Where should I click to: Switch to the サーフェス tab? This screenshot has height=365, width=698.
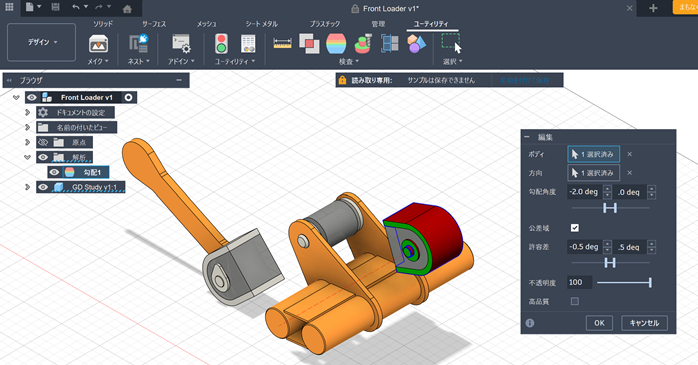tap(154, 24)
